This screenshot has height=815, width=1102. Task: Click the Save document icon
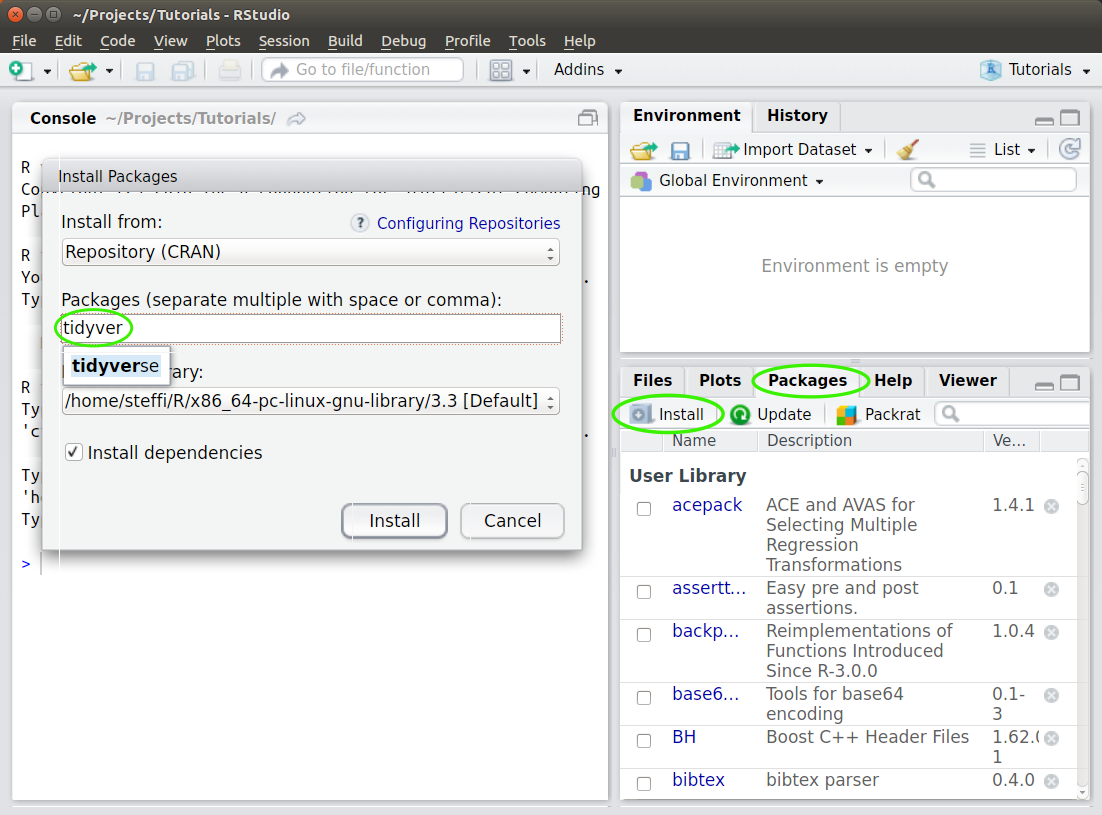pos(145,70)
